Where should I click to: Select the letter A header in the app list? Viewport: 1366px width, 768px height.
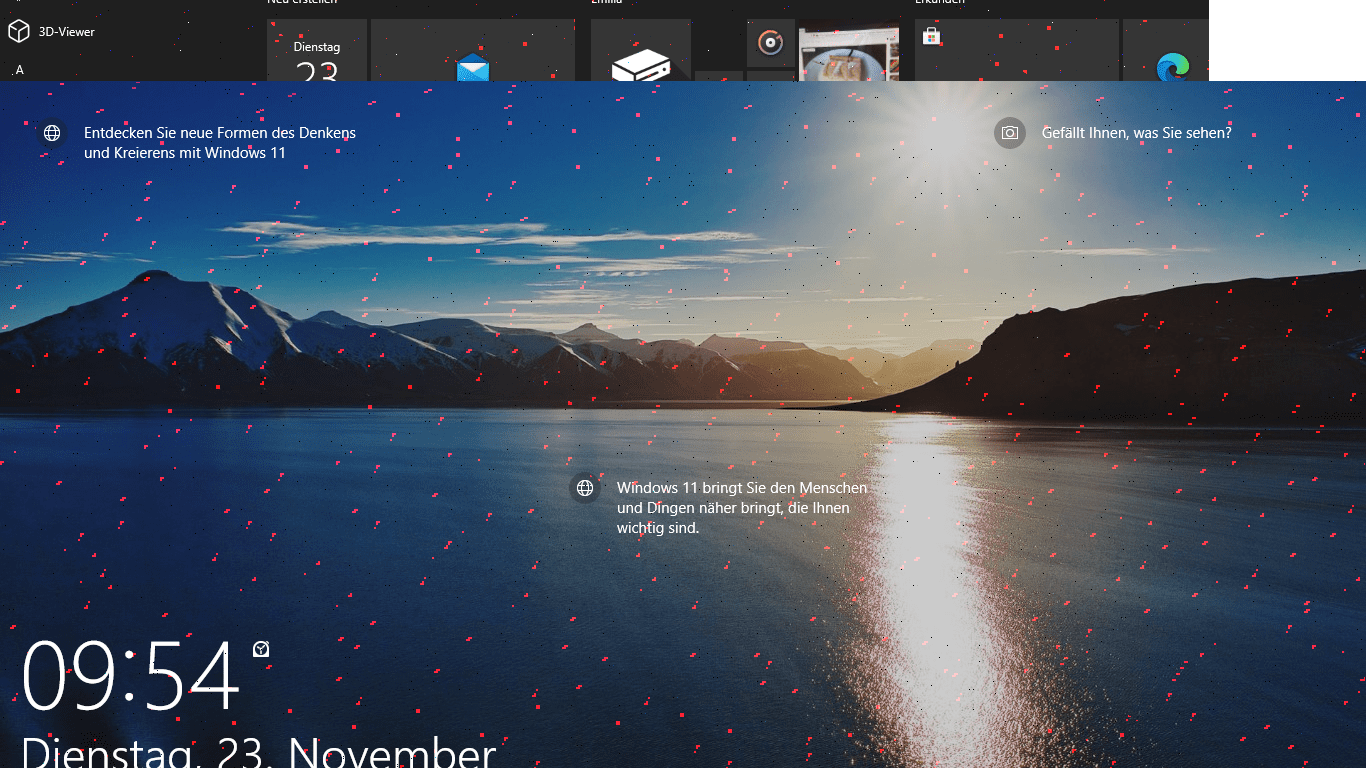(x=19, y=70)
